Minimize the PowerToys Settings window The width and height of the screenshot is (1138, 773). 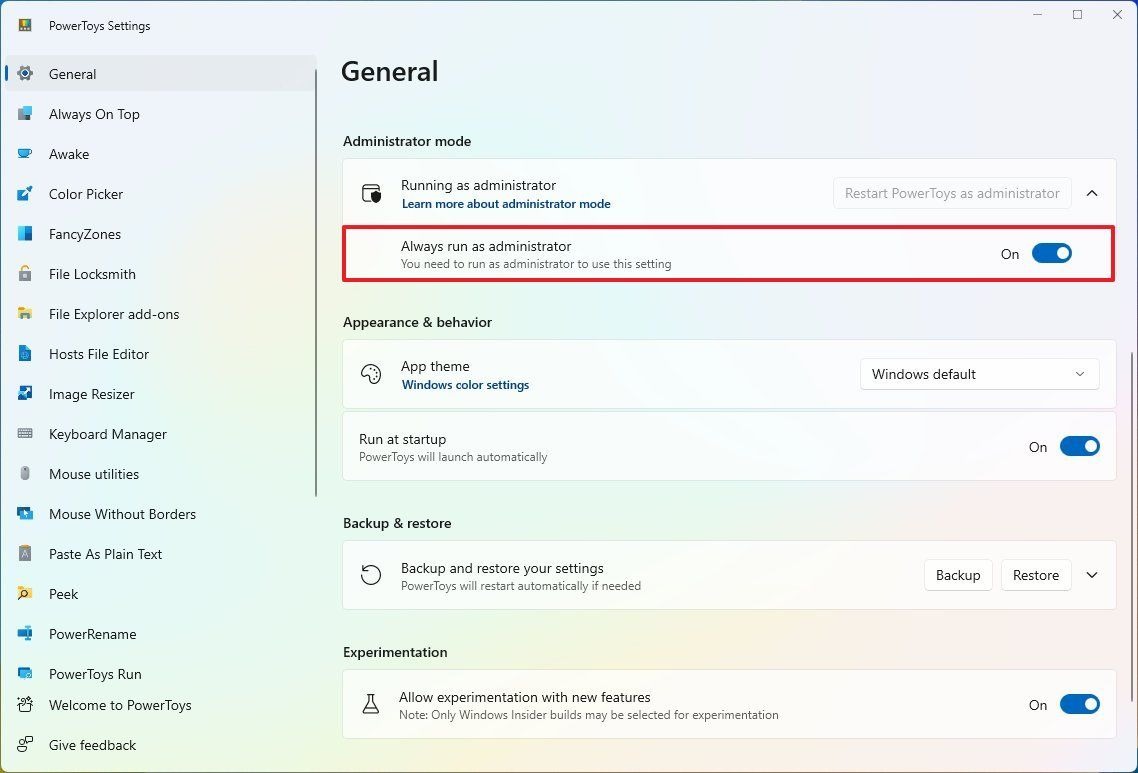[1038, 15]
